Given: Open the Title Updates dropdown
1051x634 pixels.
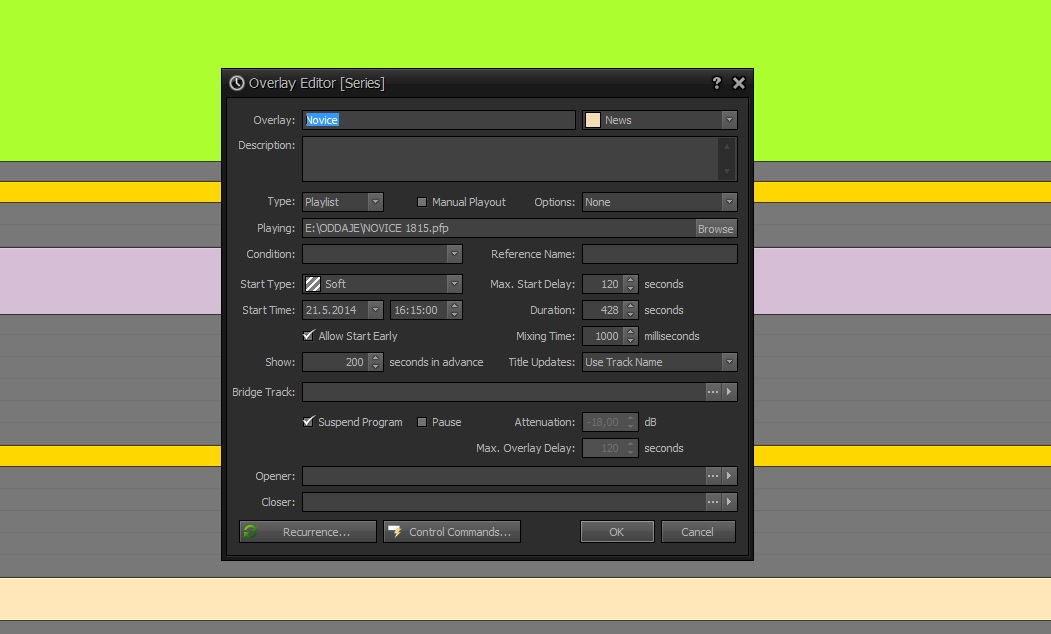Looking at the screenshot, I should (x=729, y=362).
